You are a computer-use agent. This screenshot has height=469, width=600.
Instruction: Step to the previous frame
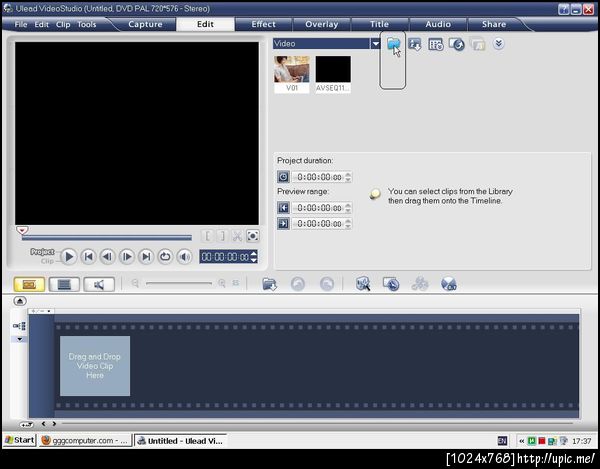point(108,256)
